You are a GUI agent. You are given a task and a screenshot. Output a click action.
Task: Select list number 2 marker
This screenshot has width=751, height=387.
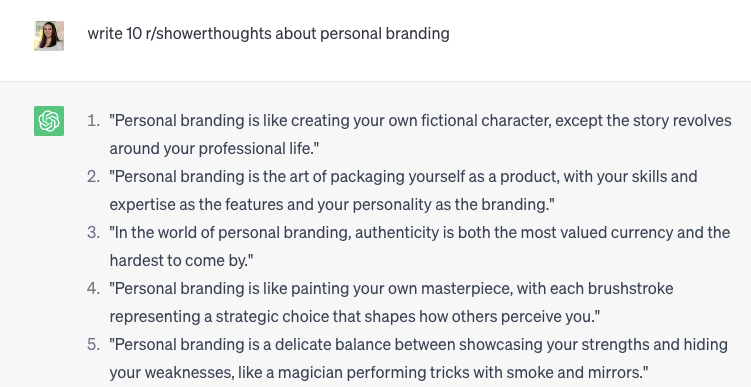[x=93, y=177]
